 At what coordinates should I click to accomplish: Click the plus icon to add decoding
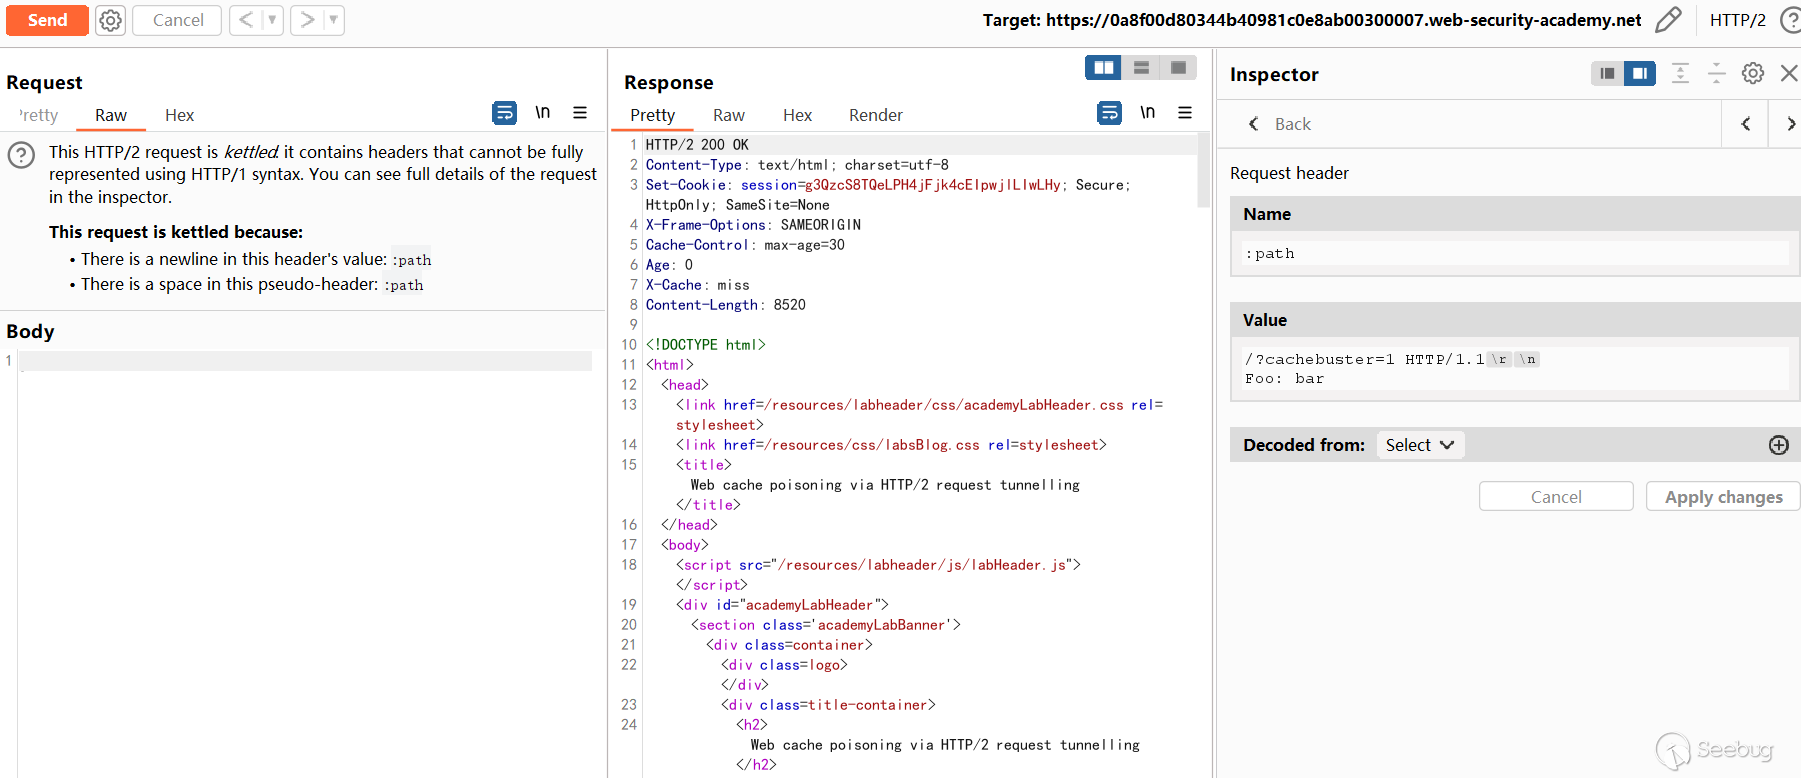click(x=1778, y=445)
